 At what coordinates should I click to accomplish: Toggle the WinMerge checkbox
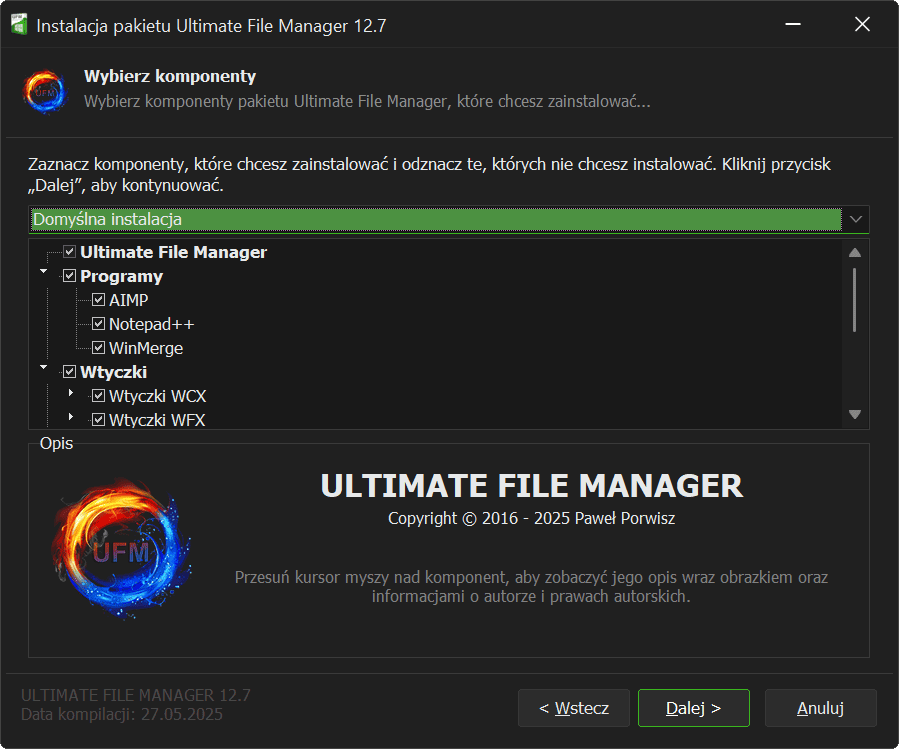[98, 348]
